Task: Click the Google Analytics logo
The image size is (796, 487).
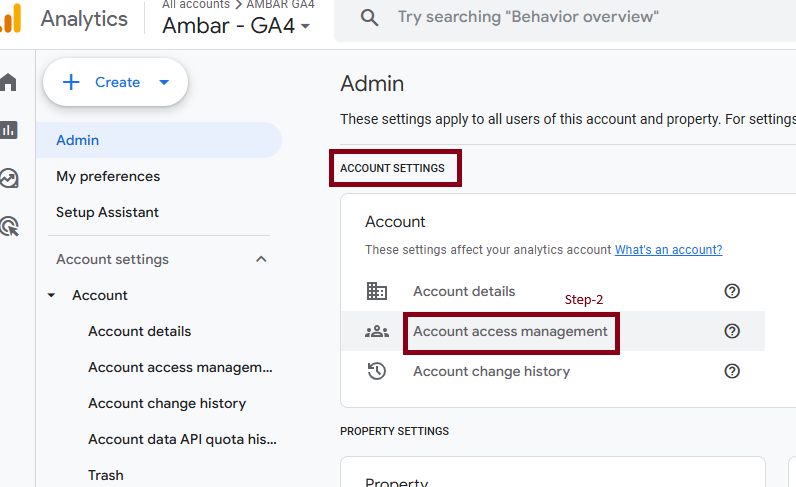Action: (x=11, y=18)
